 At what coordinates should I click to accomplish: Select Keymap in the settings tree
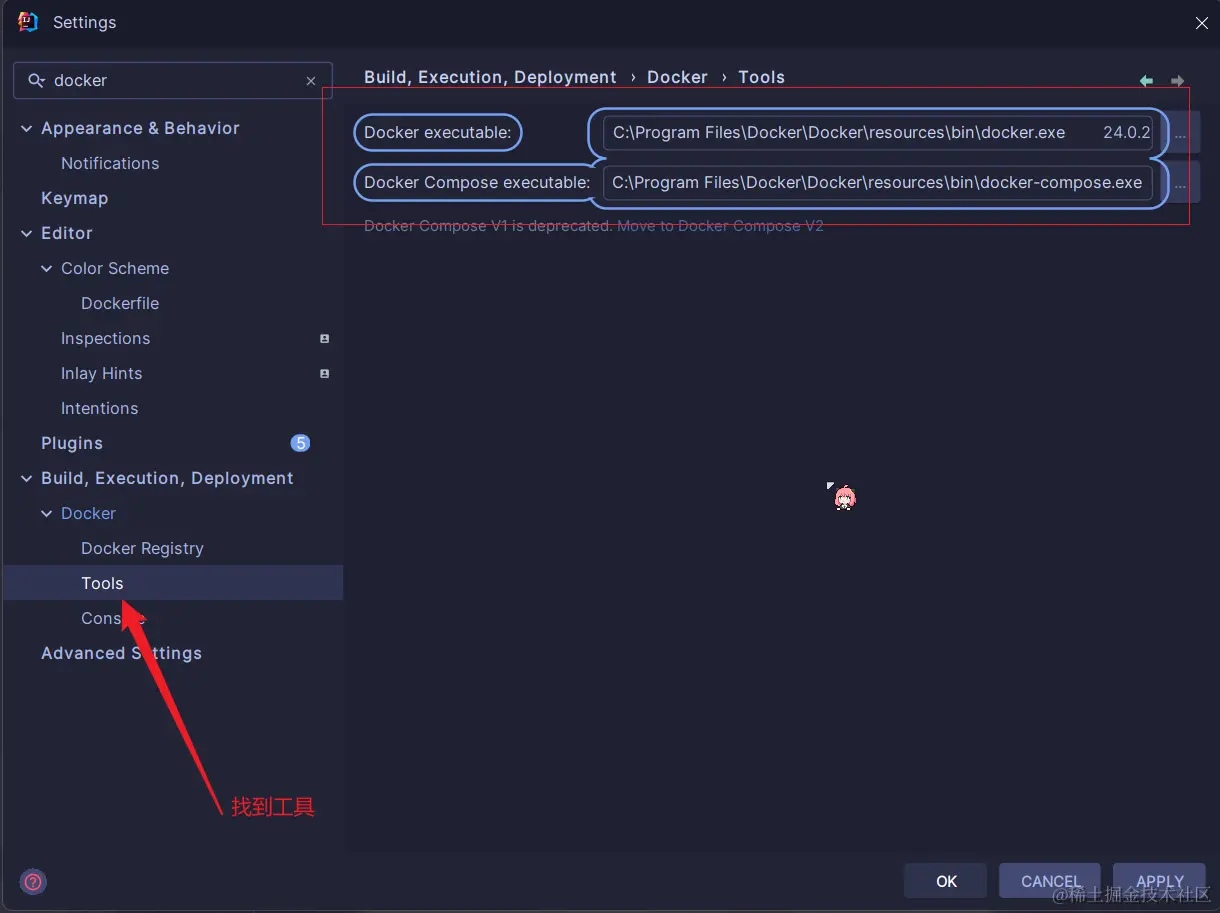point(74,198)
